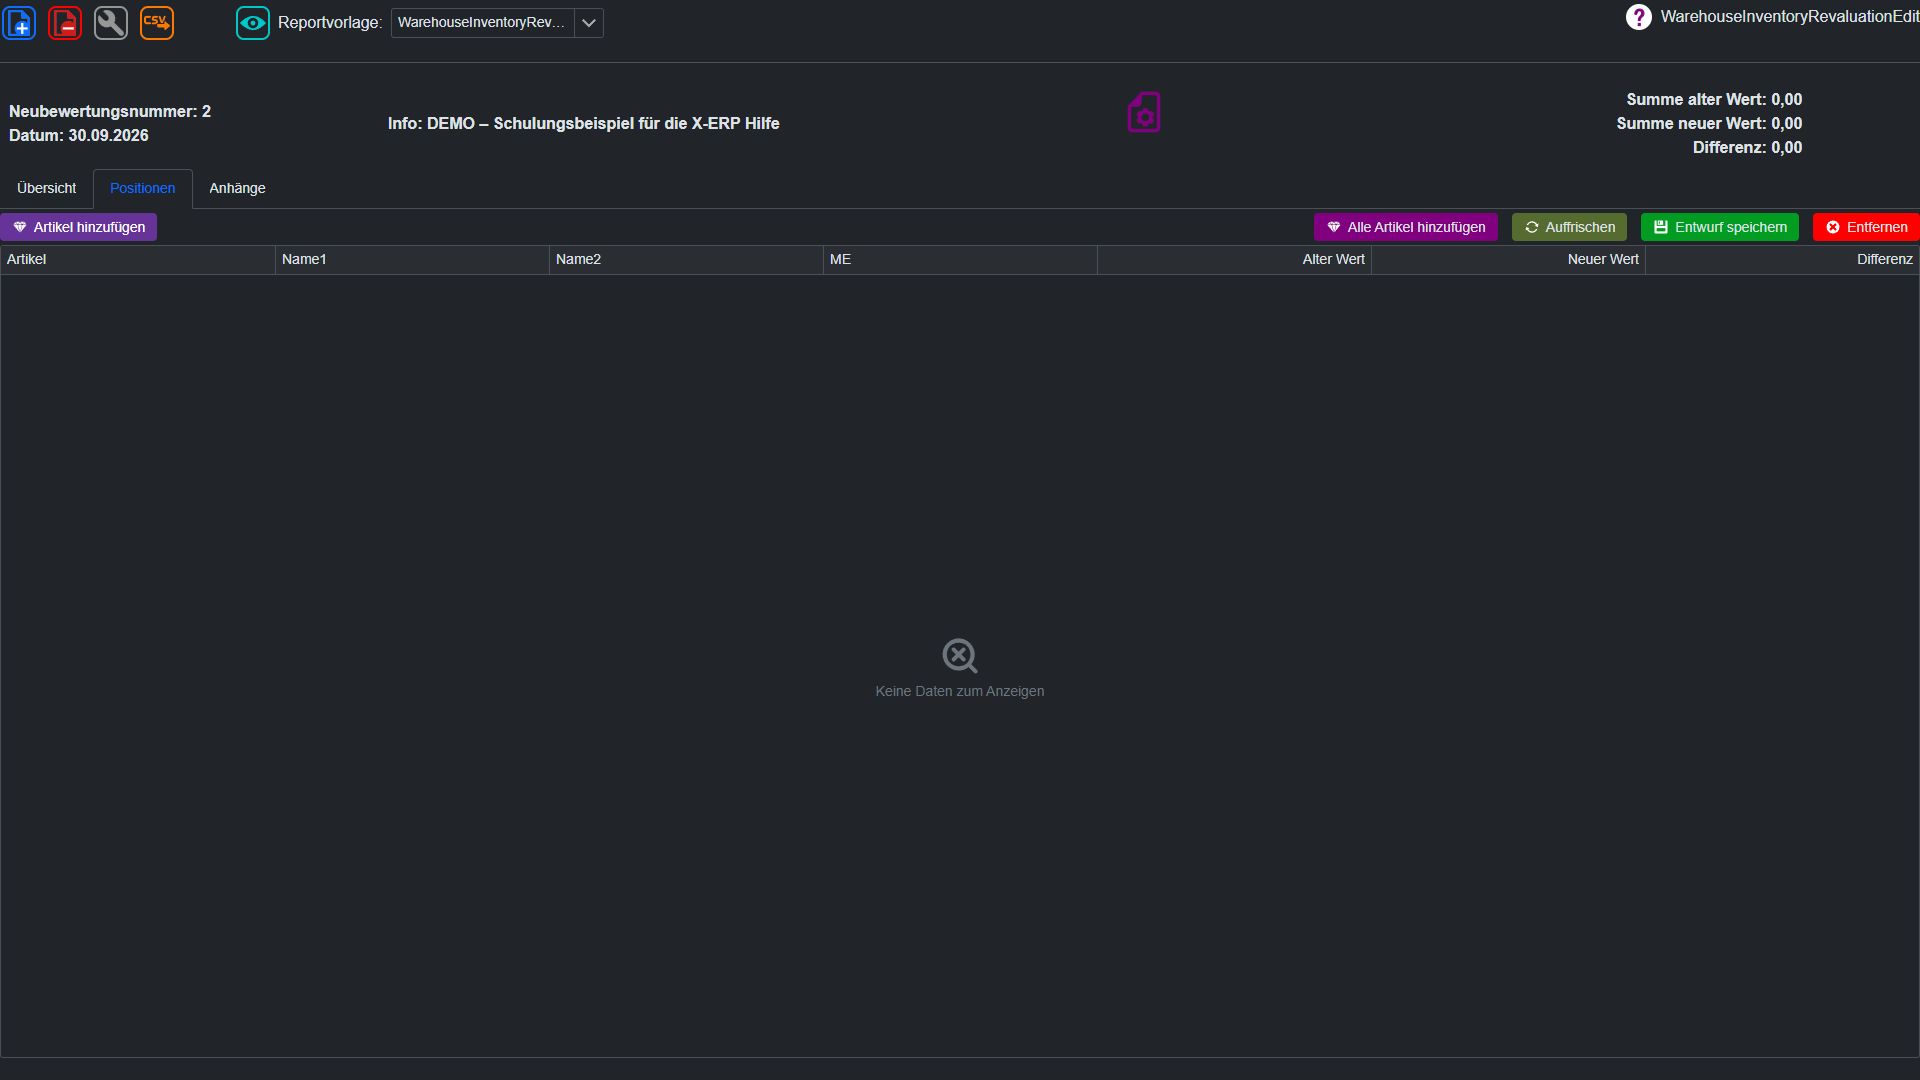Click the red Entfernen button

[1866, 227]
